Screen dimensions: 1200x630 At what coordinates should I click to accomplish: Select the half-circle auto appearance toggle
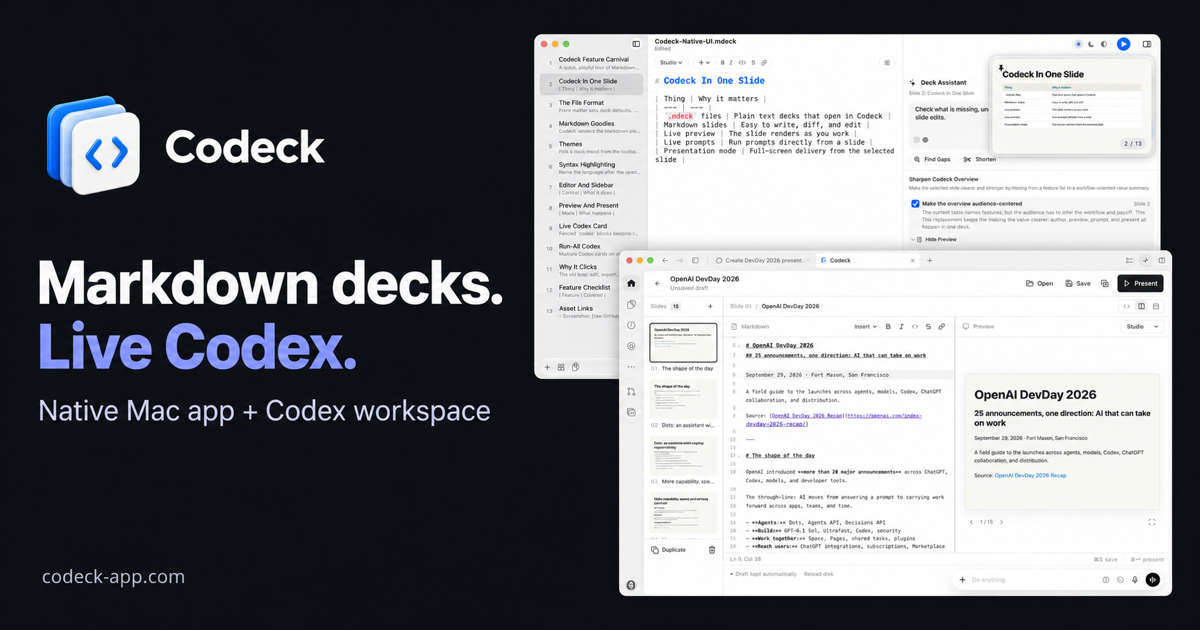[x=1104, y=44]
